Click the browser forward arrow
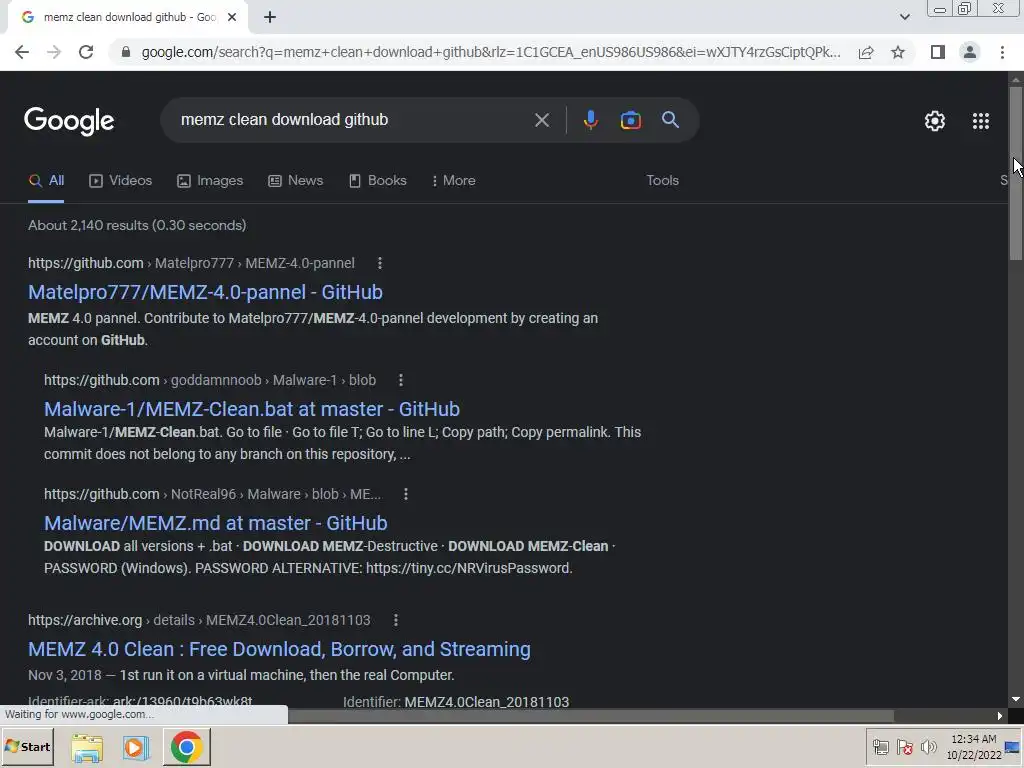The width and height of the screenshot is (1024, 768). pos(54,52)
